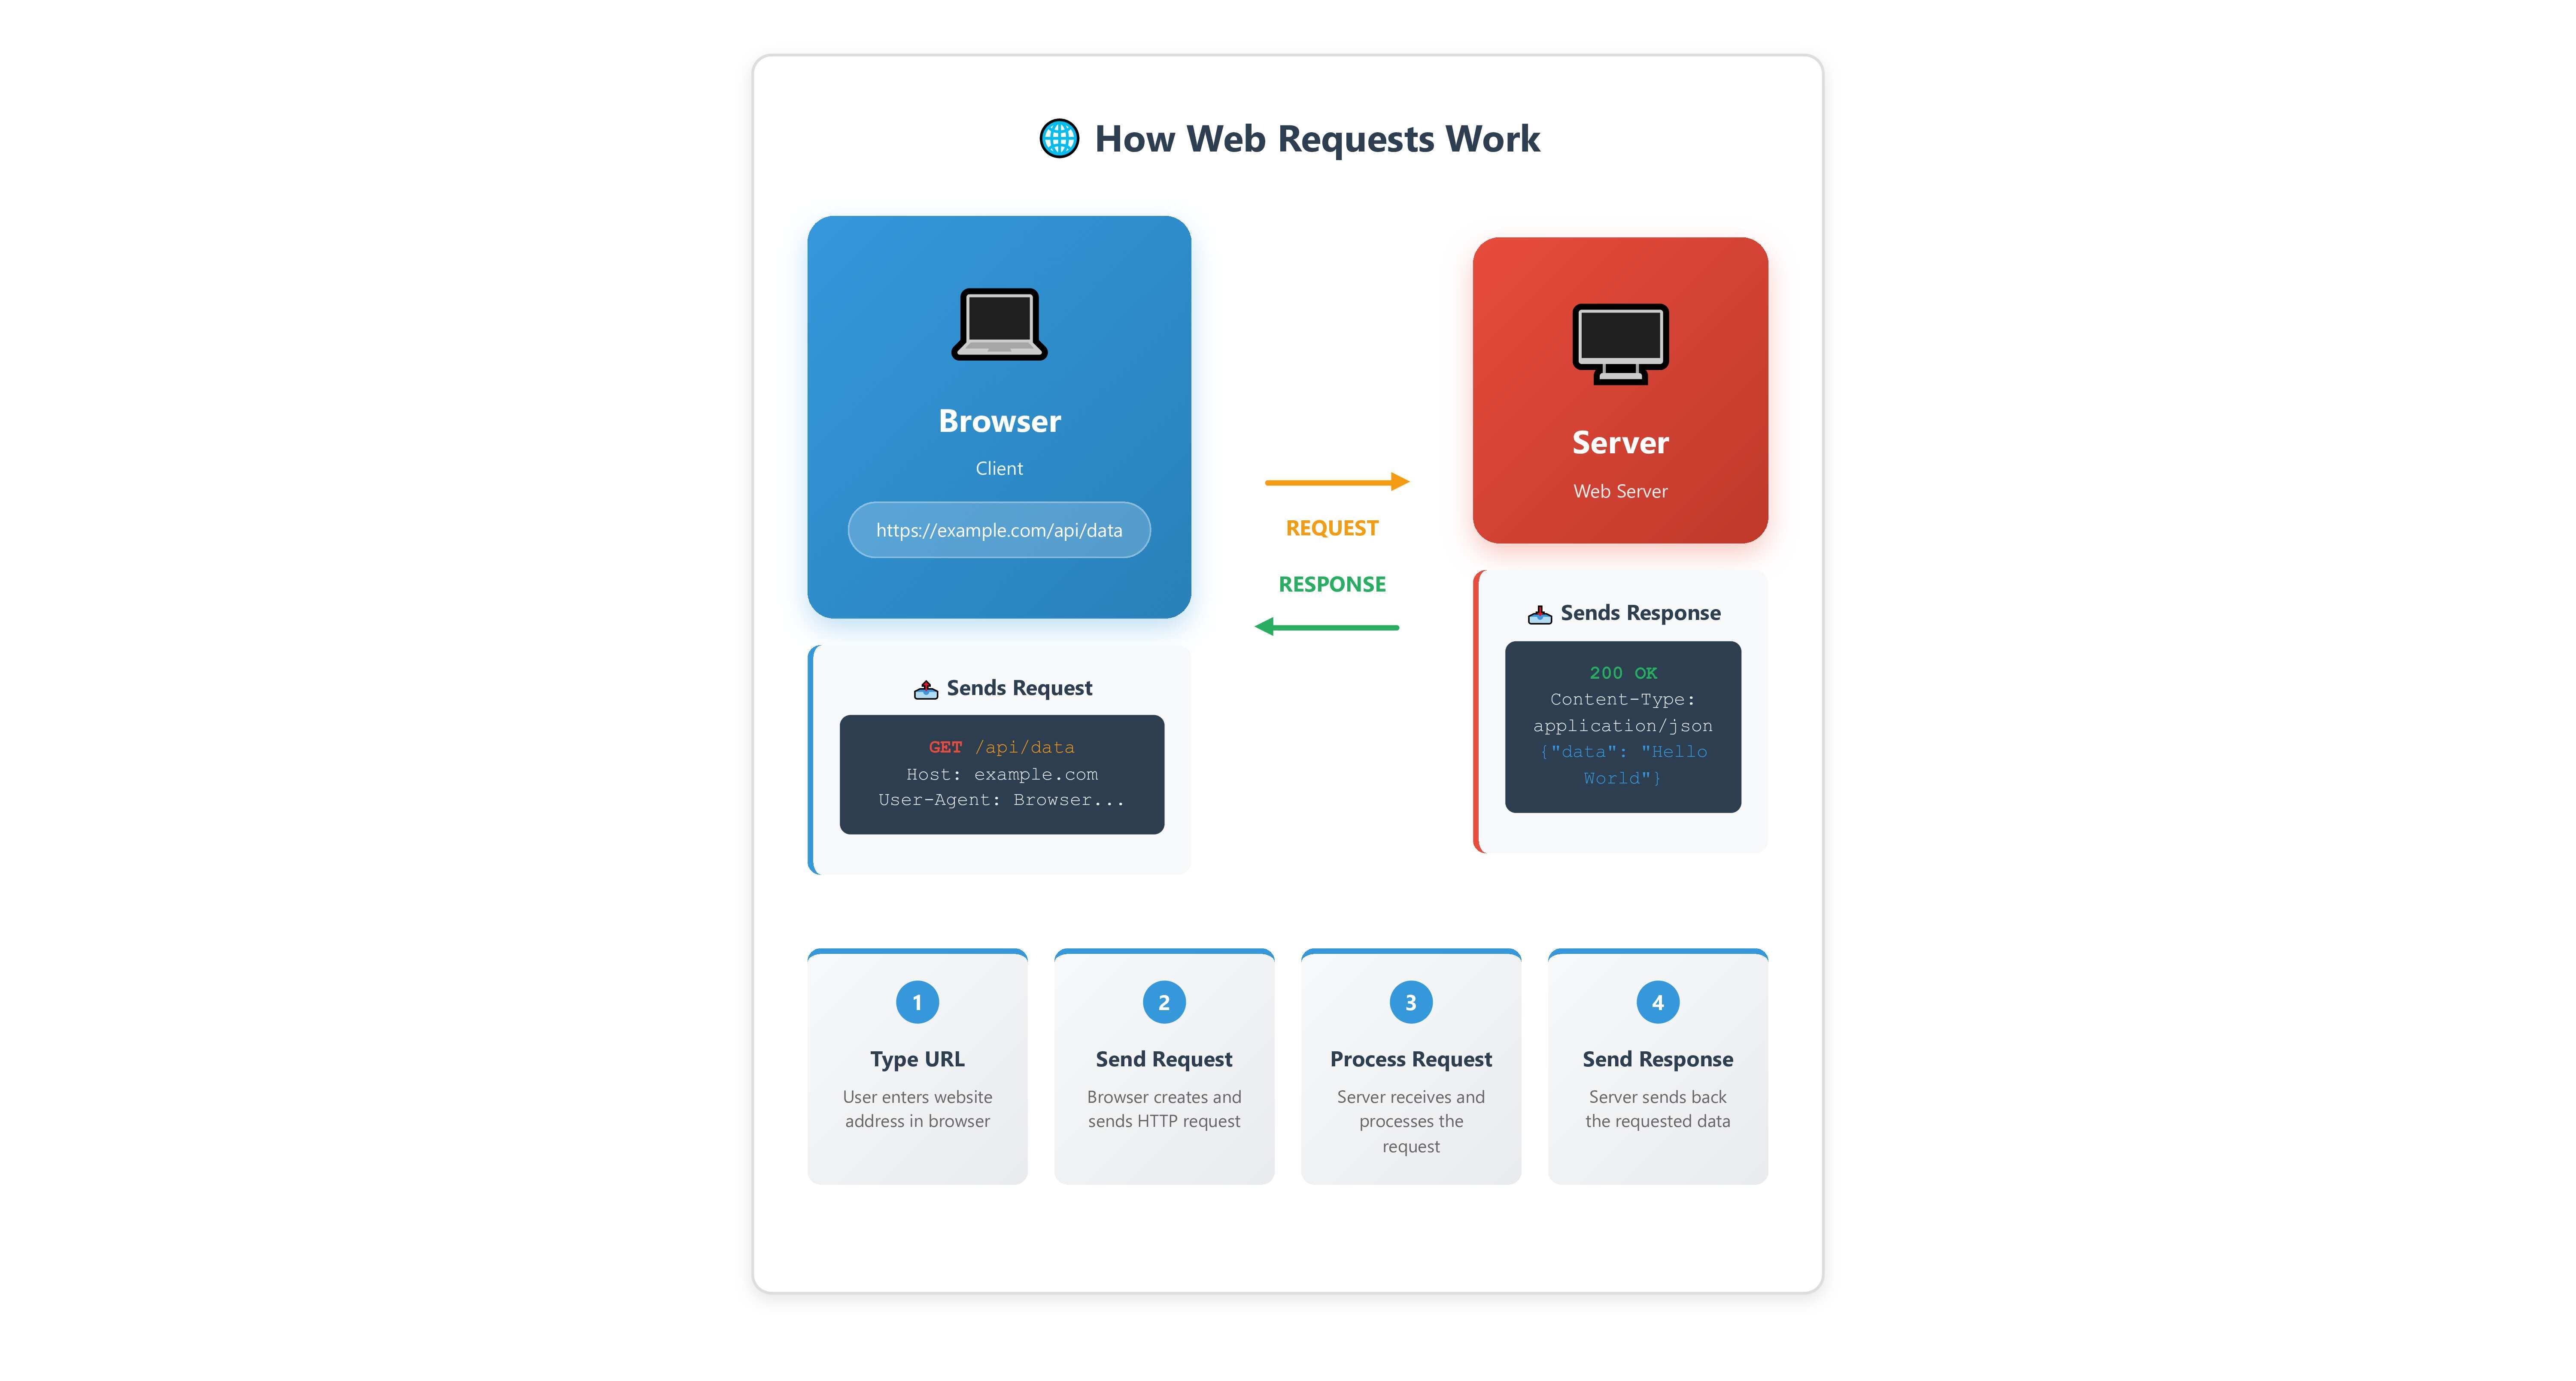Click the laptop icon in Browser card
This screenshot has height=1381, width=2576.
pos(999,324)
